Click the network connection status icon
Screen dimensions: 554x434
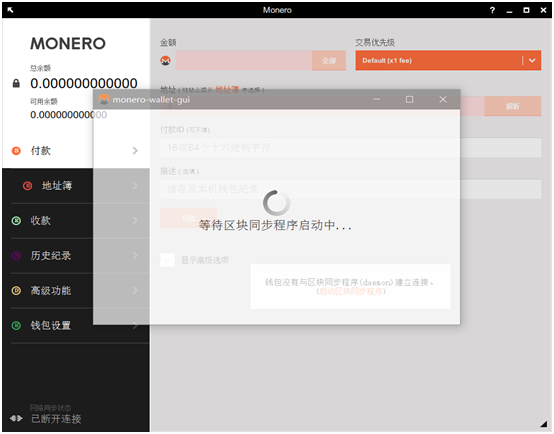click(16, 418)
